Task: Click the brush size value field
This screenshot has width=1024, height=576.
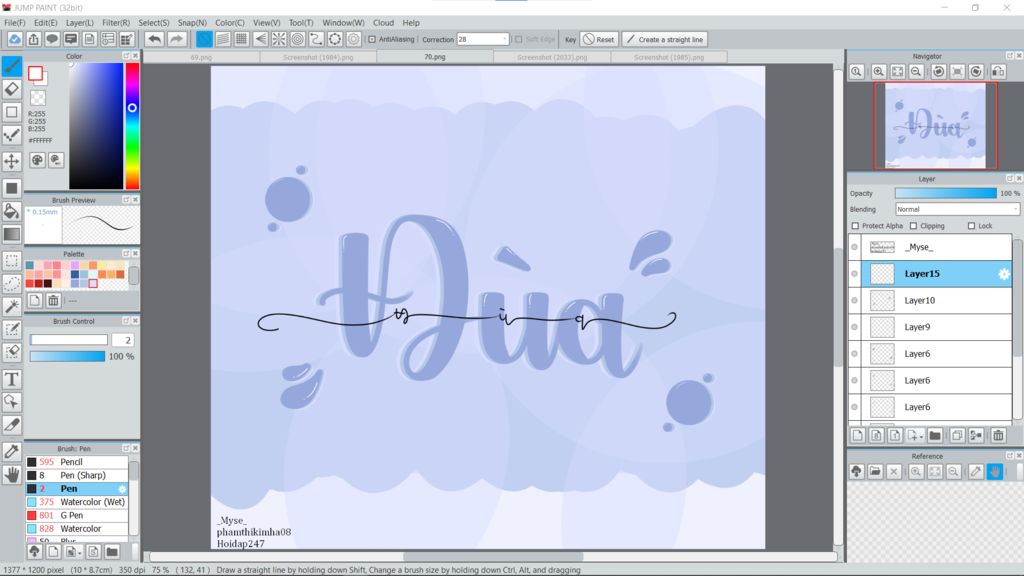Action: click(x=122, y=340)
